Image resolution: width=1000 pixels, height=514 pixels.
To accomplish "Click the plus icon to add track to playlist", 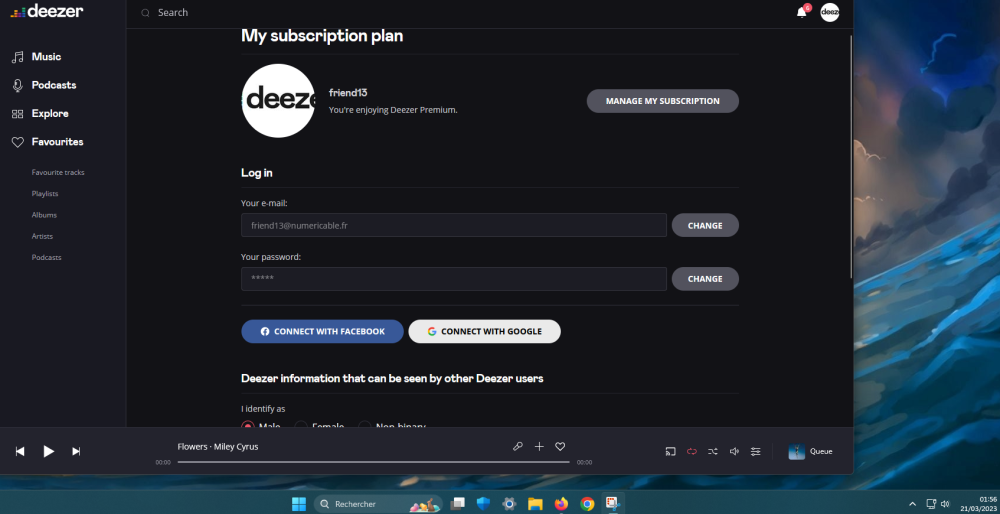I will [x=539, y=447].
